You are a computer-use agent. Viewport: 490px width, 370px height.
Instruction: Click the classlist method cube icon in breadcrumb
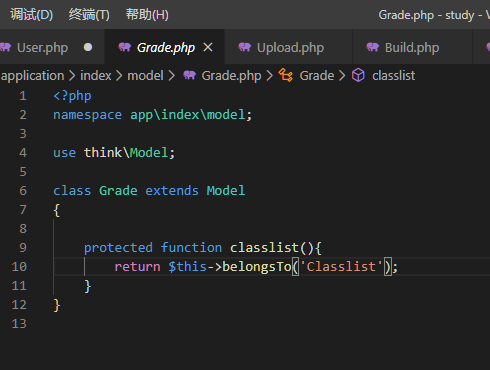tap(359, 75)
